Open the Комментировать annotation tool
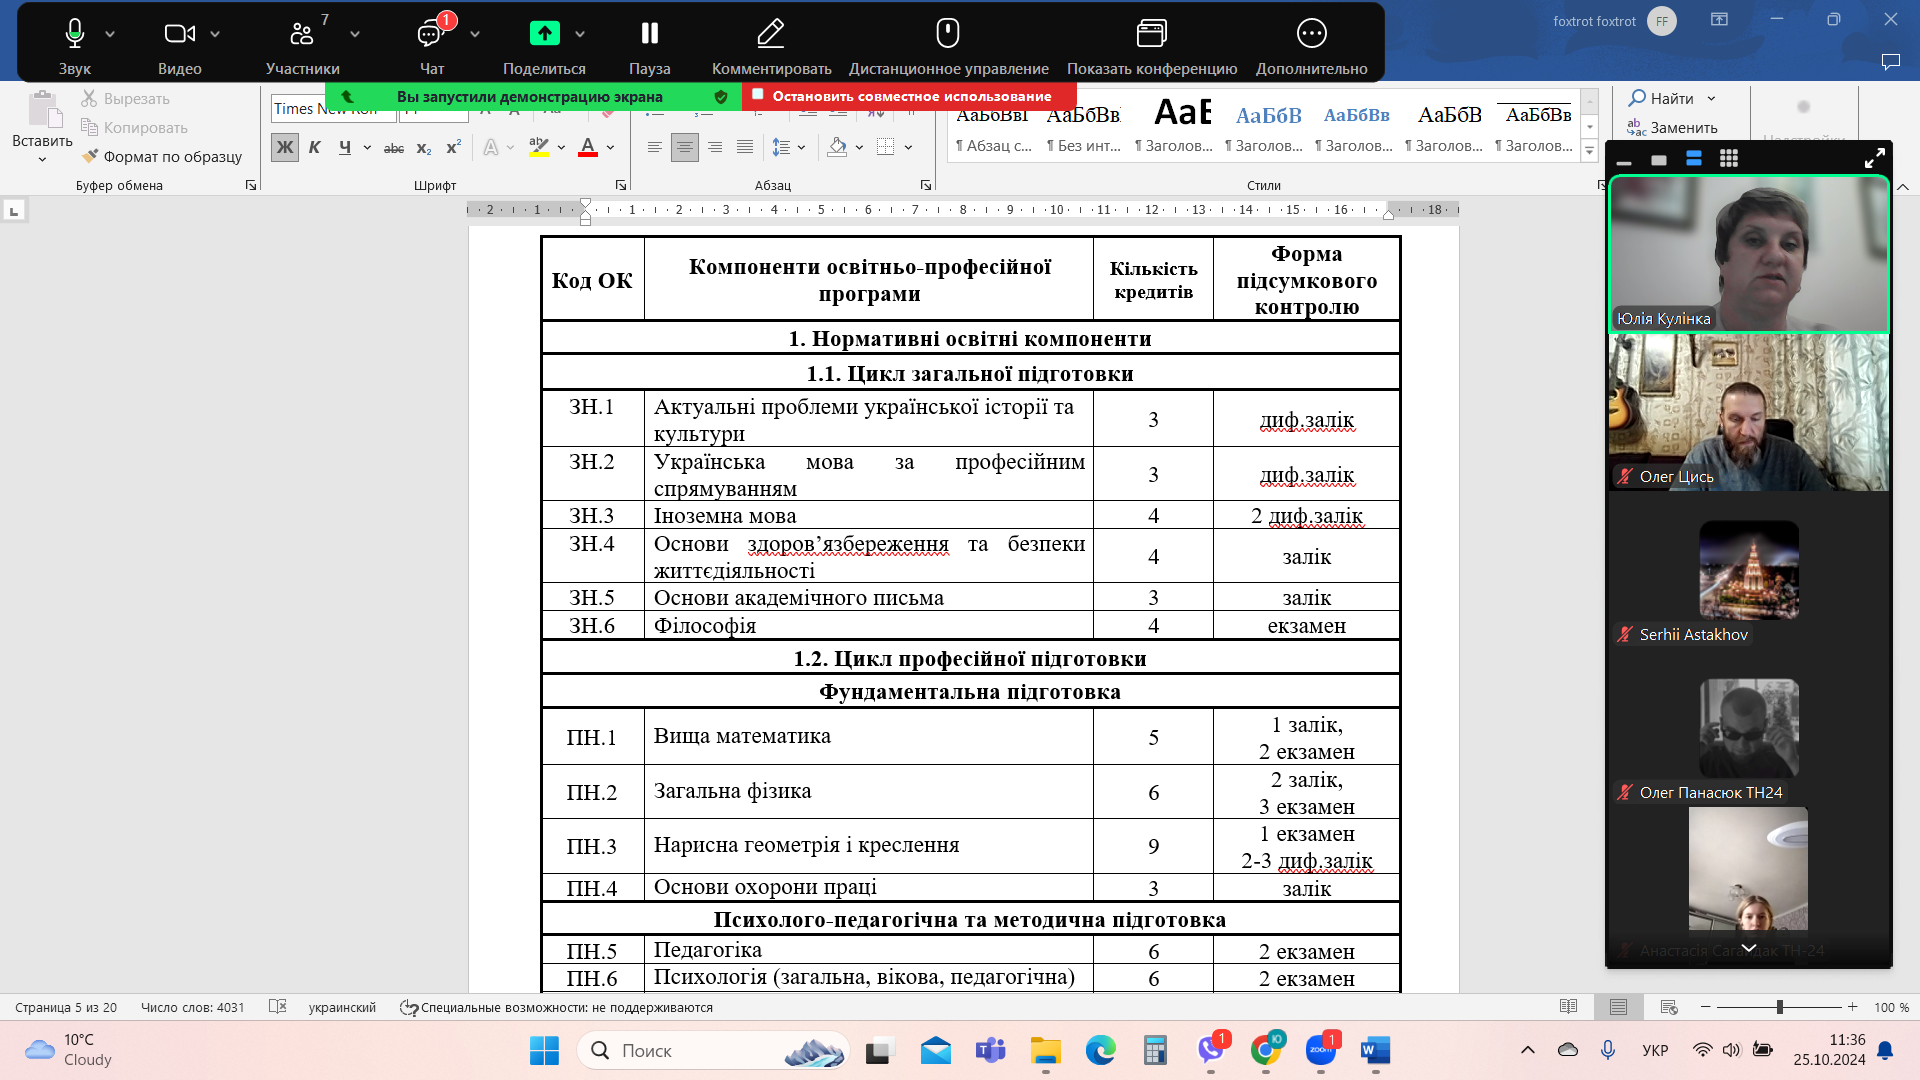 [771, 44]
